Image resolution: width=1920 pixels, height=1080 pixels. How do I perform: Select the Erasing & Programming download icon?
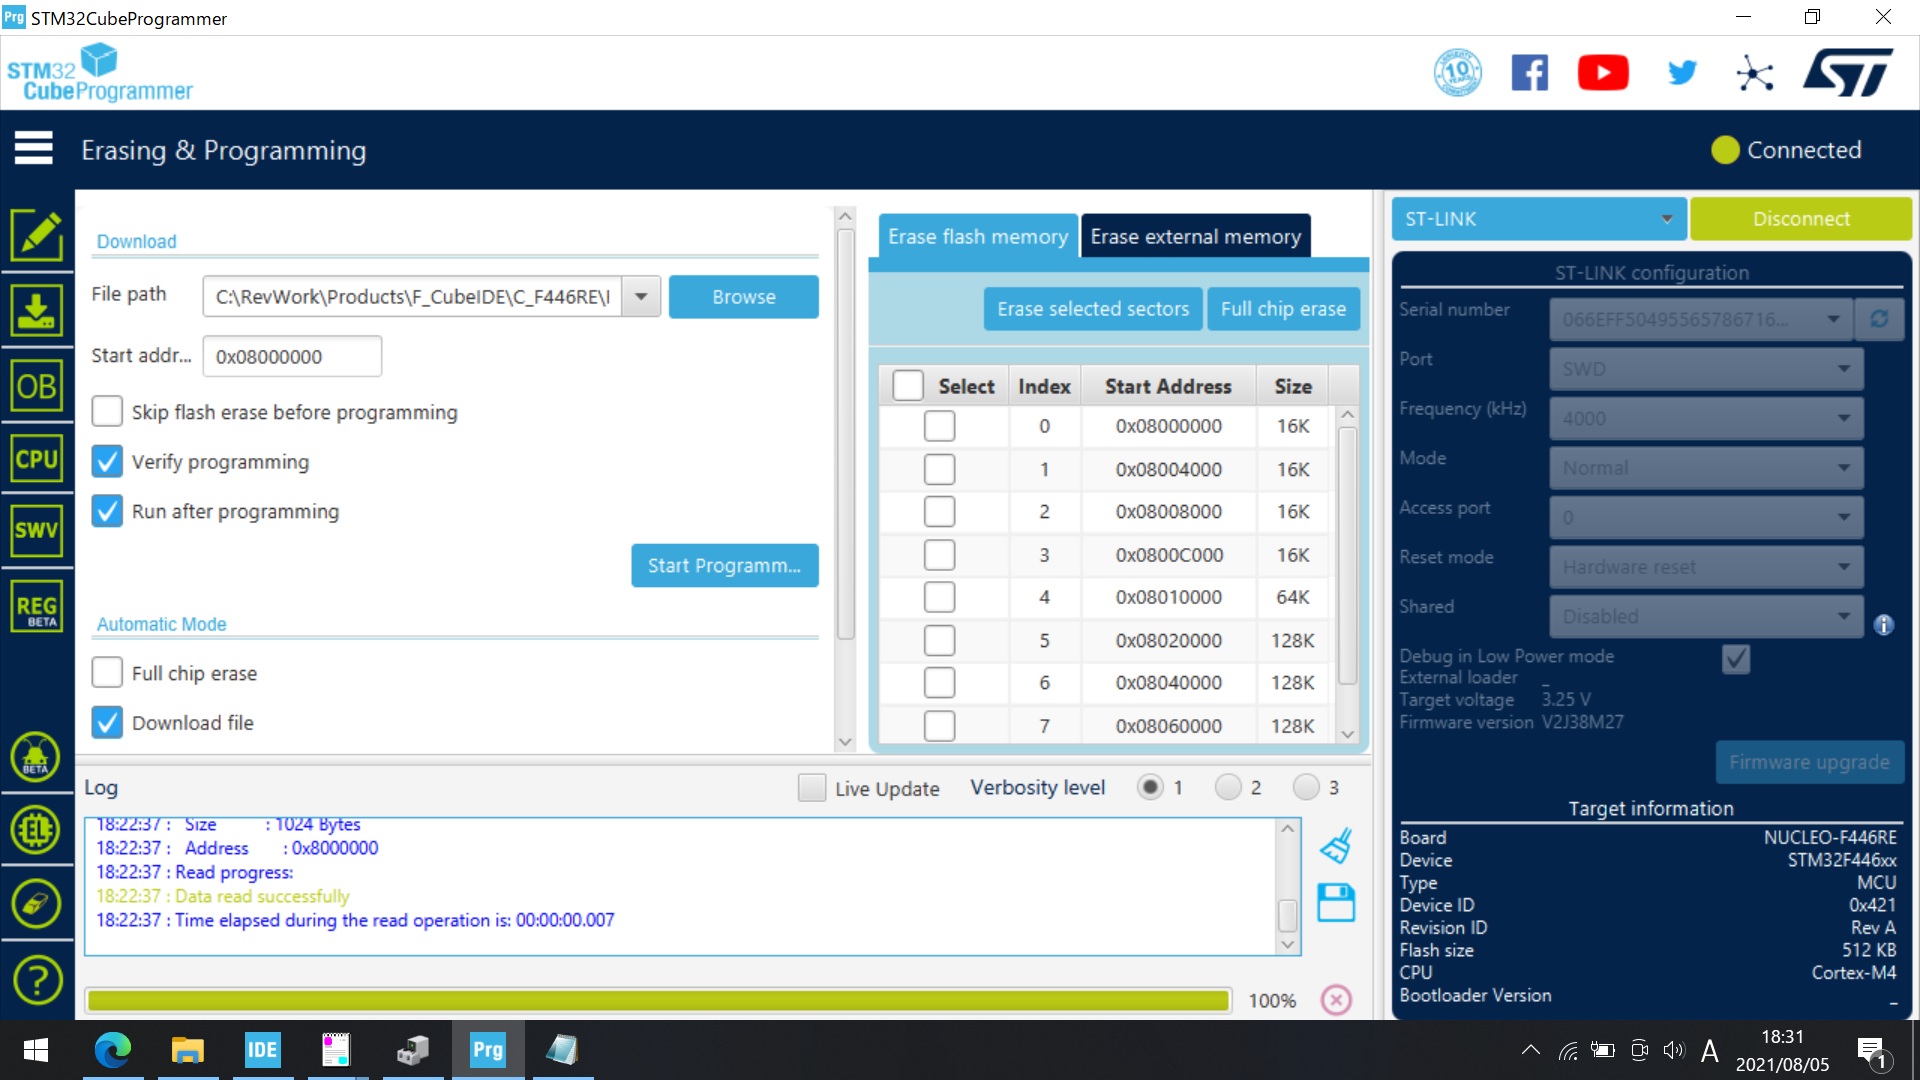point(37,309)
